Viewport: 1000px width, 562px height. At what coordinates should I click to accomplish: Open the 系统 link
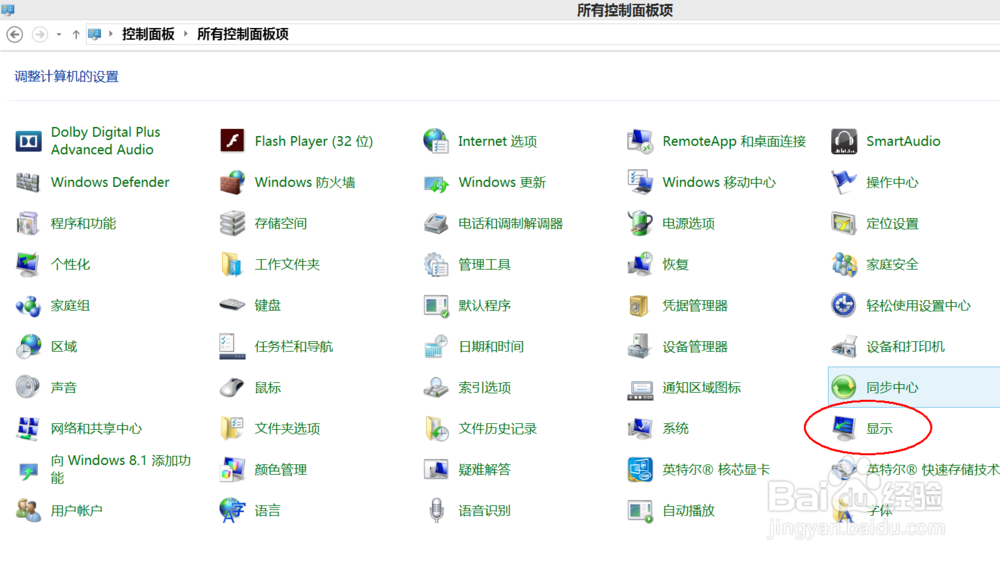click(675, 429)
